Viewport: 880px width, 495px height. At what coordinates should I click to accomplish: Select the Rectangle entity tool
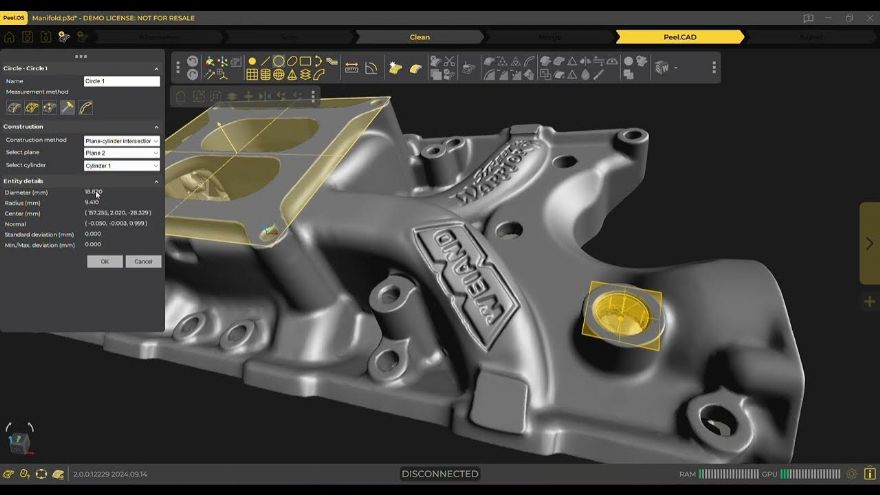305,61
